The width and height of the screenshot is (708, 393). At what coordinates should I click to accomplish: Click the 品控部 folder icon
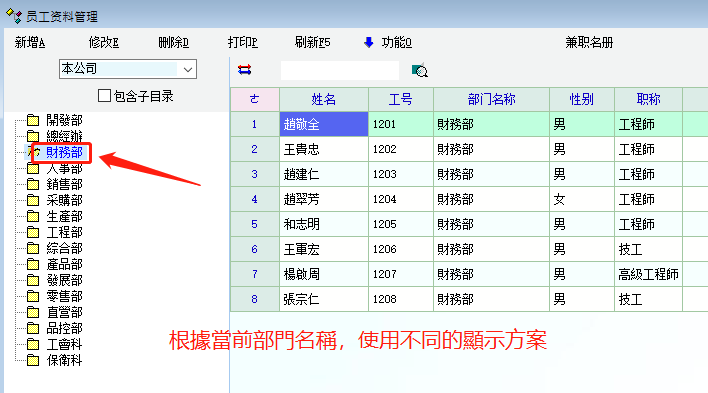[33, 328]
